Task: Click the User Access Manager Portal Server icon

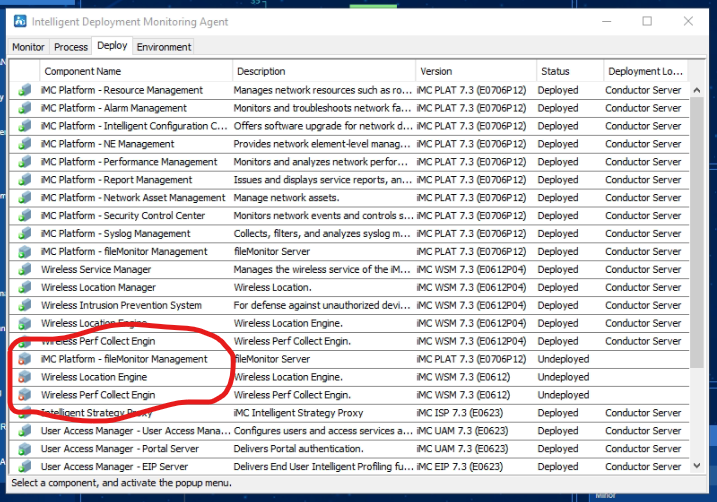Action: [25, 449]
